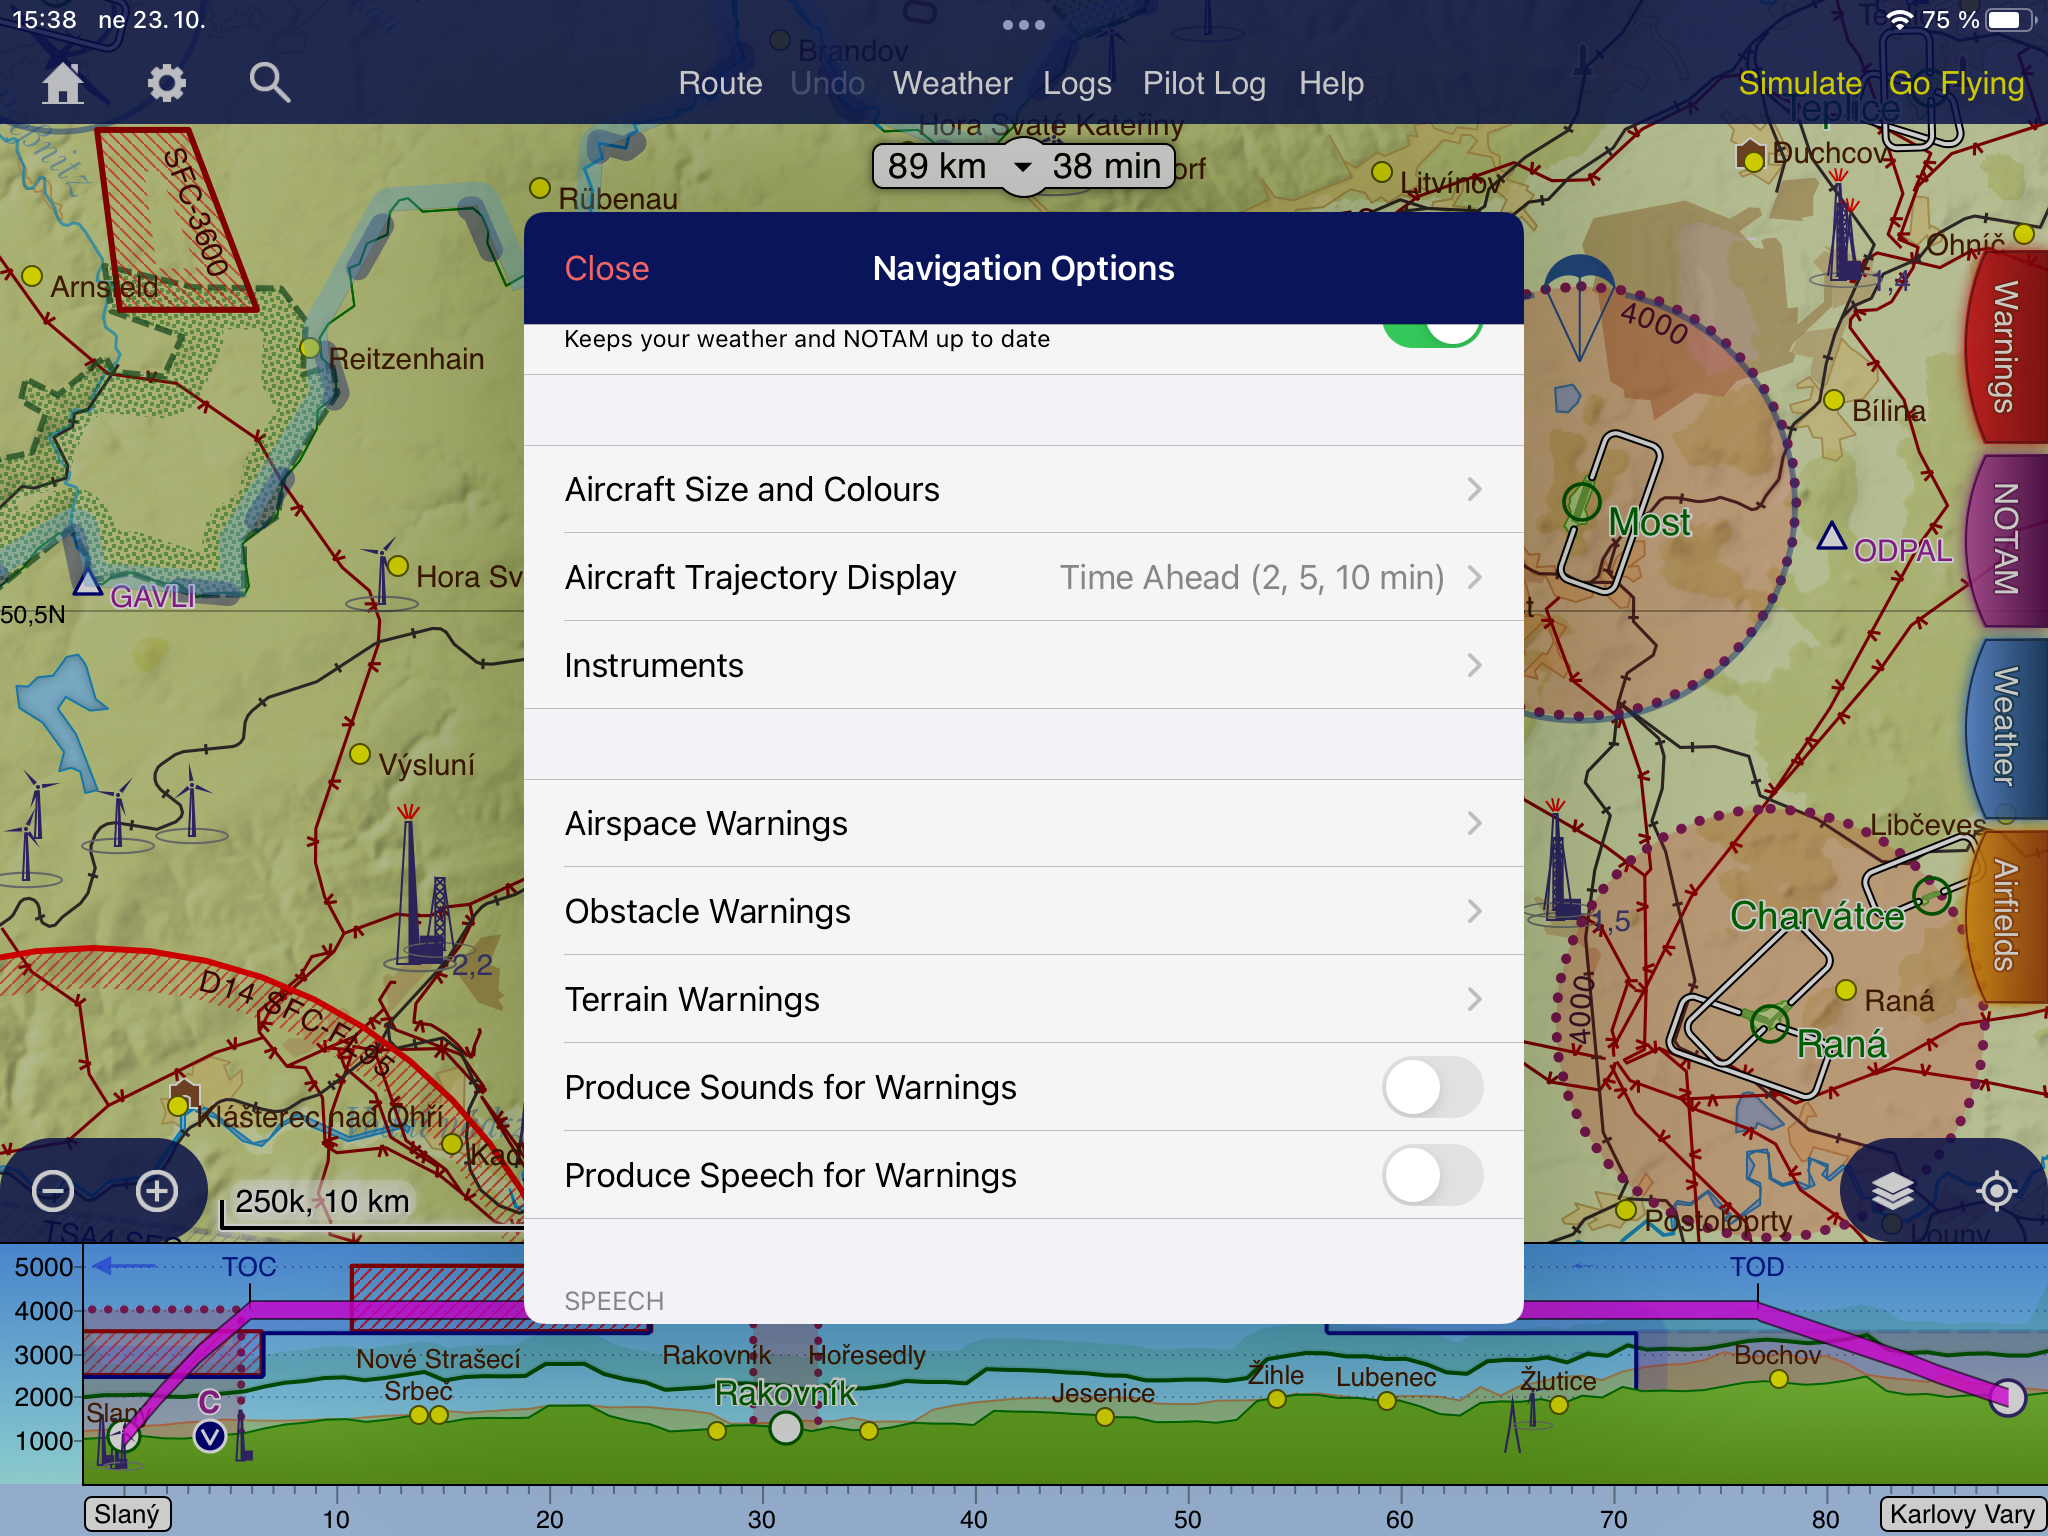Enable Produce Sounds for Warnings switch

(1431, 1087)
